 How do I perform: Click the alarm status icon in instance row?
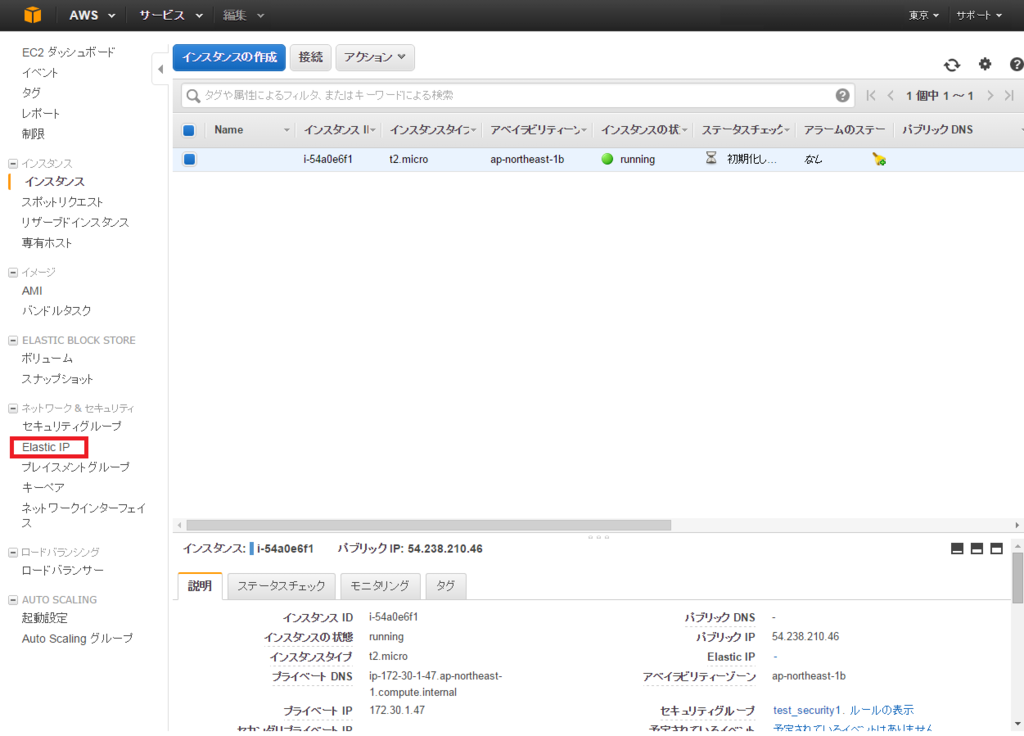coord(879,159)
